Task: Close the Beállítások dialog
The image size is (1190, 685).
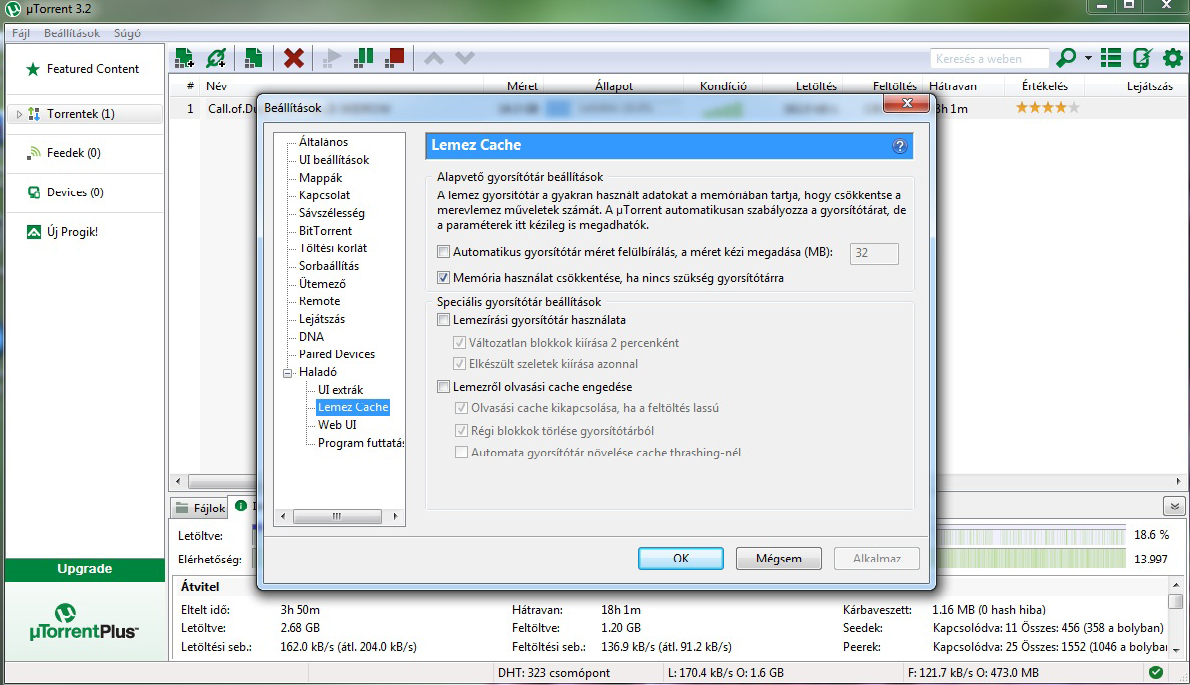Action: tap(906, 103)
